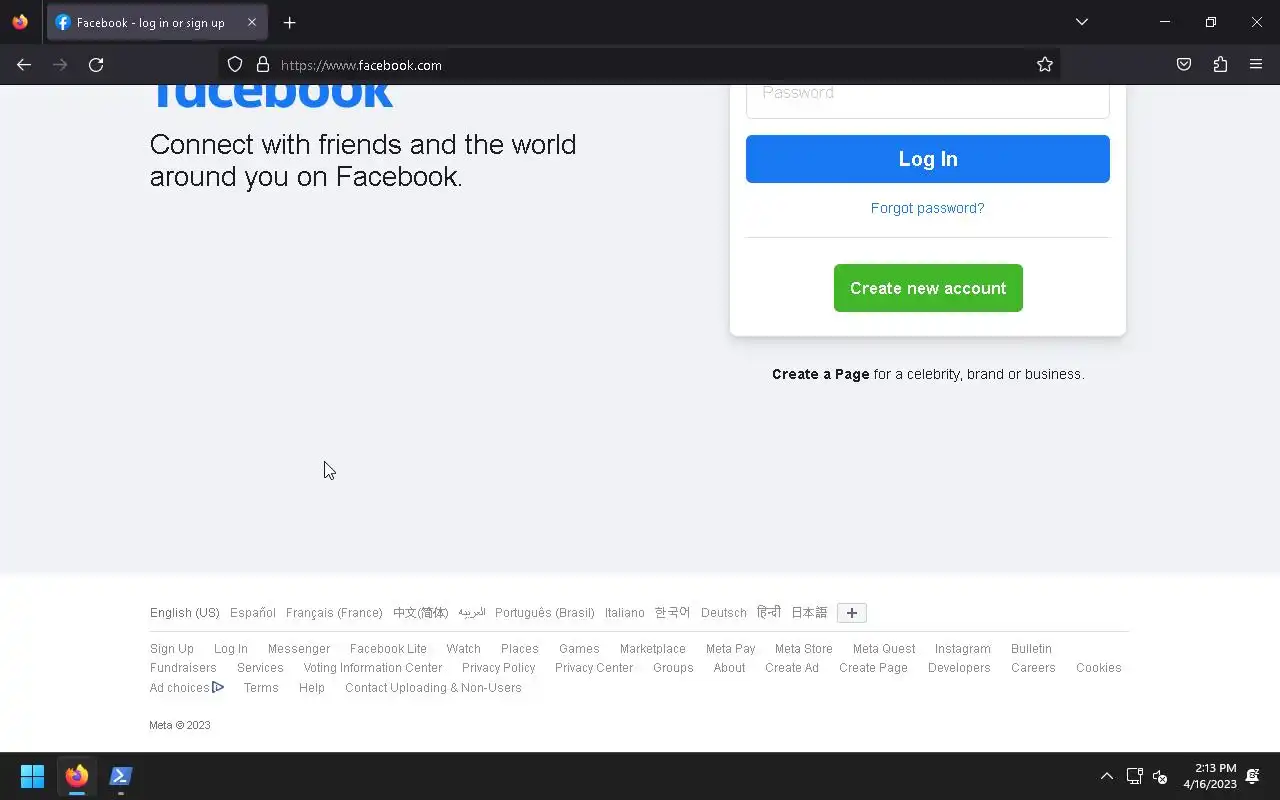The width and height of the screenshot is (1280, 800).
Task: Open Games footer link
Action: click(x=579, y=649)
